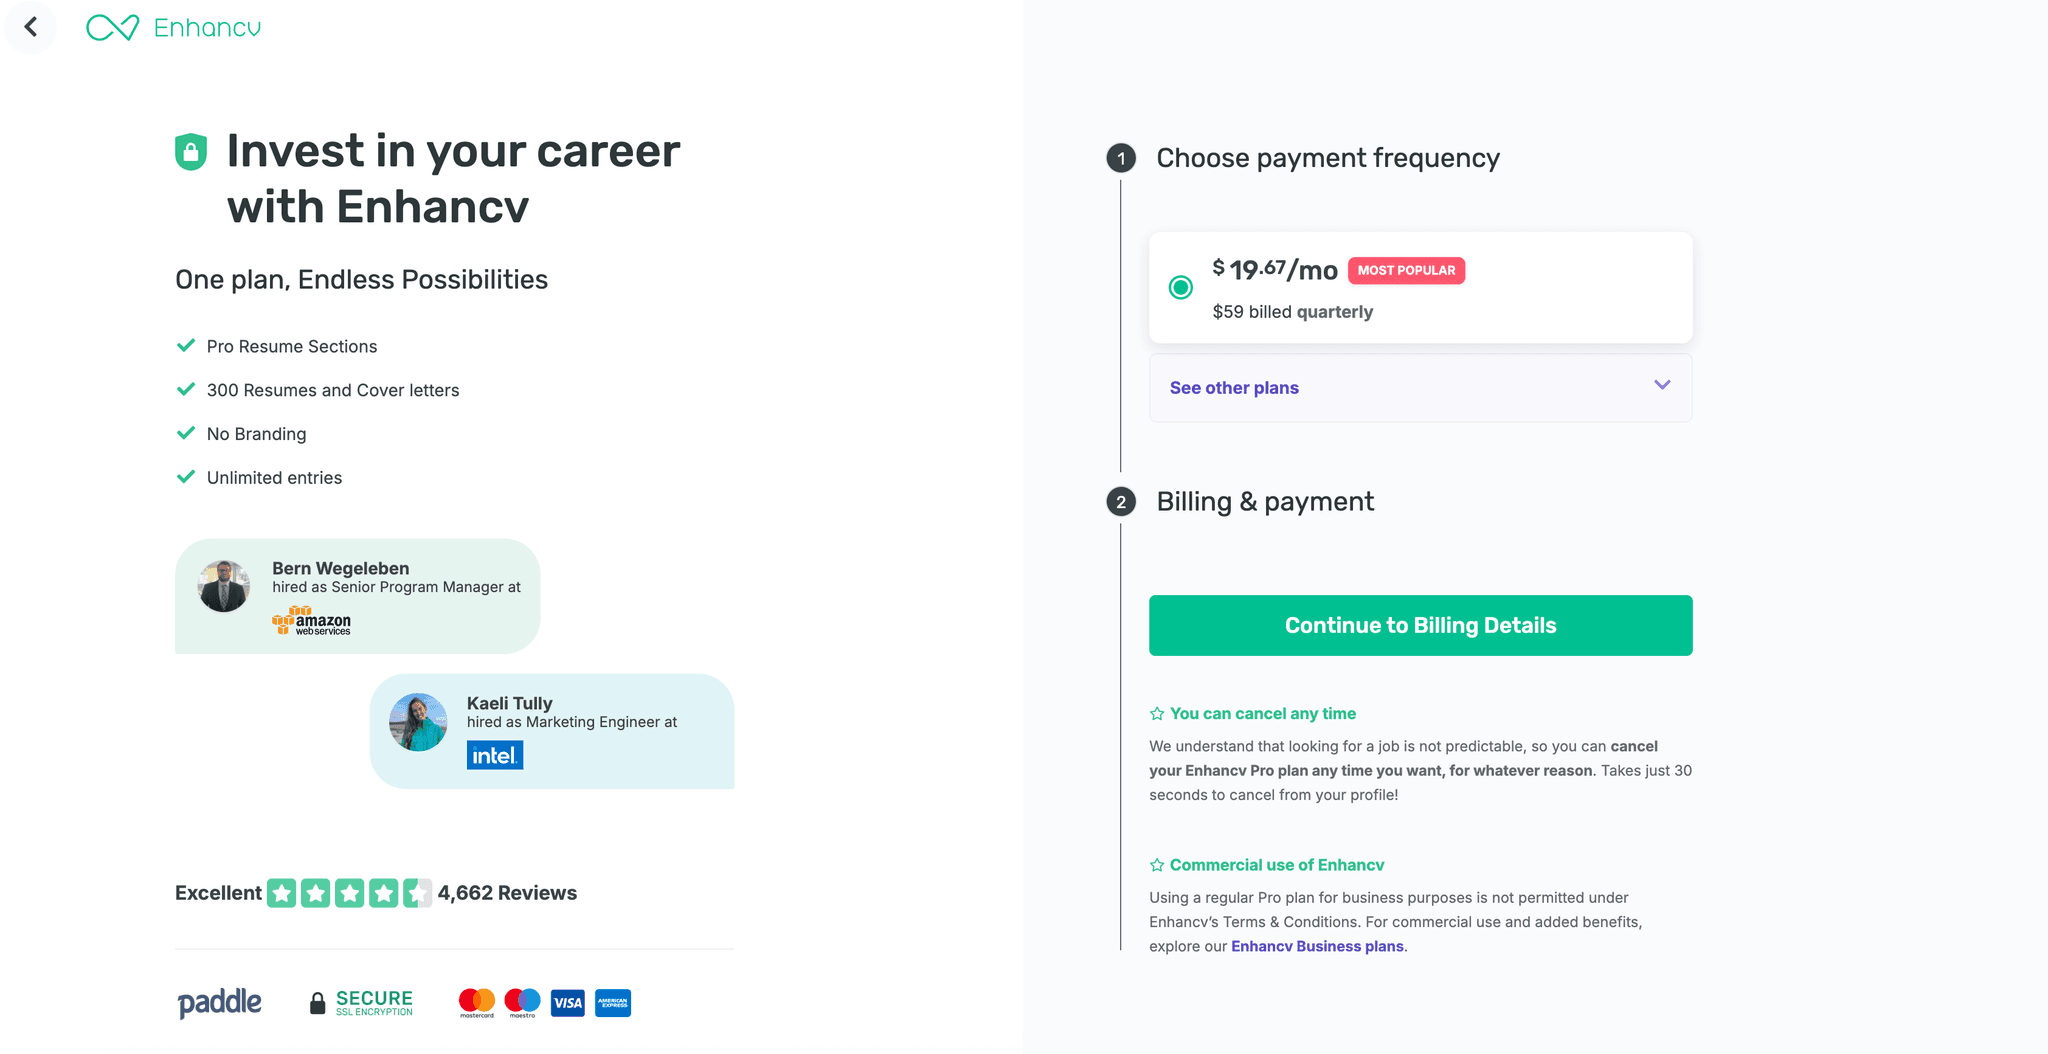The image size is (2048, 1054).
Task: Click the Mastercard icon
Action: point(477,1002)
